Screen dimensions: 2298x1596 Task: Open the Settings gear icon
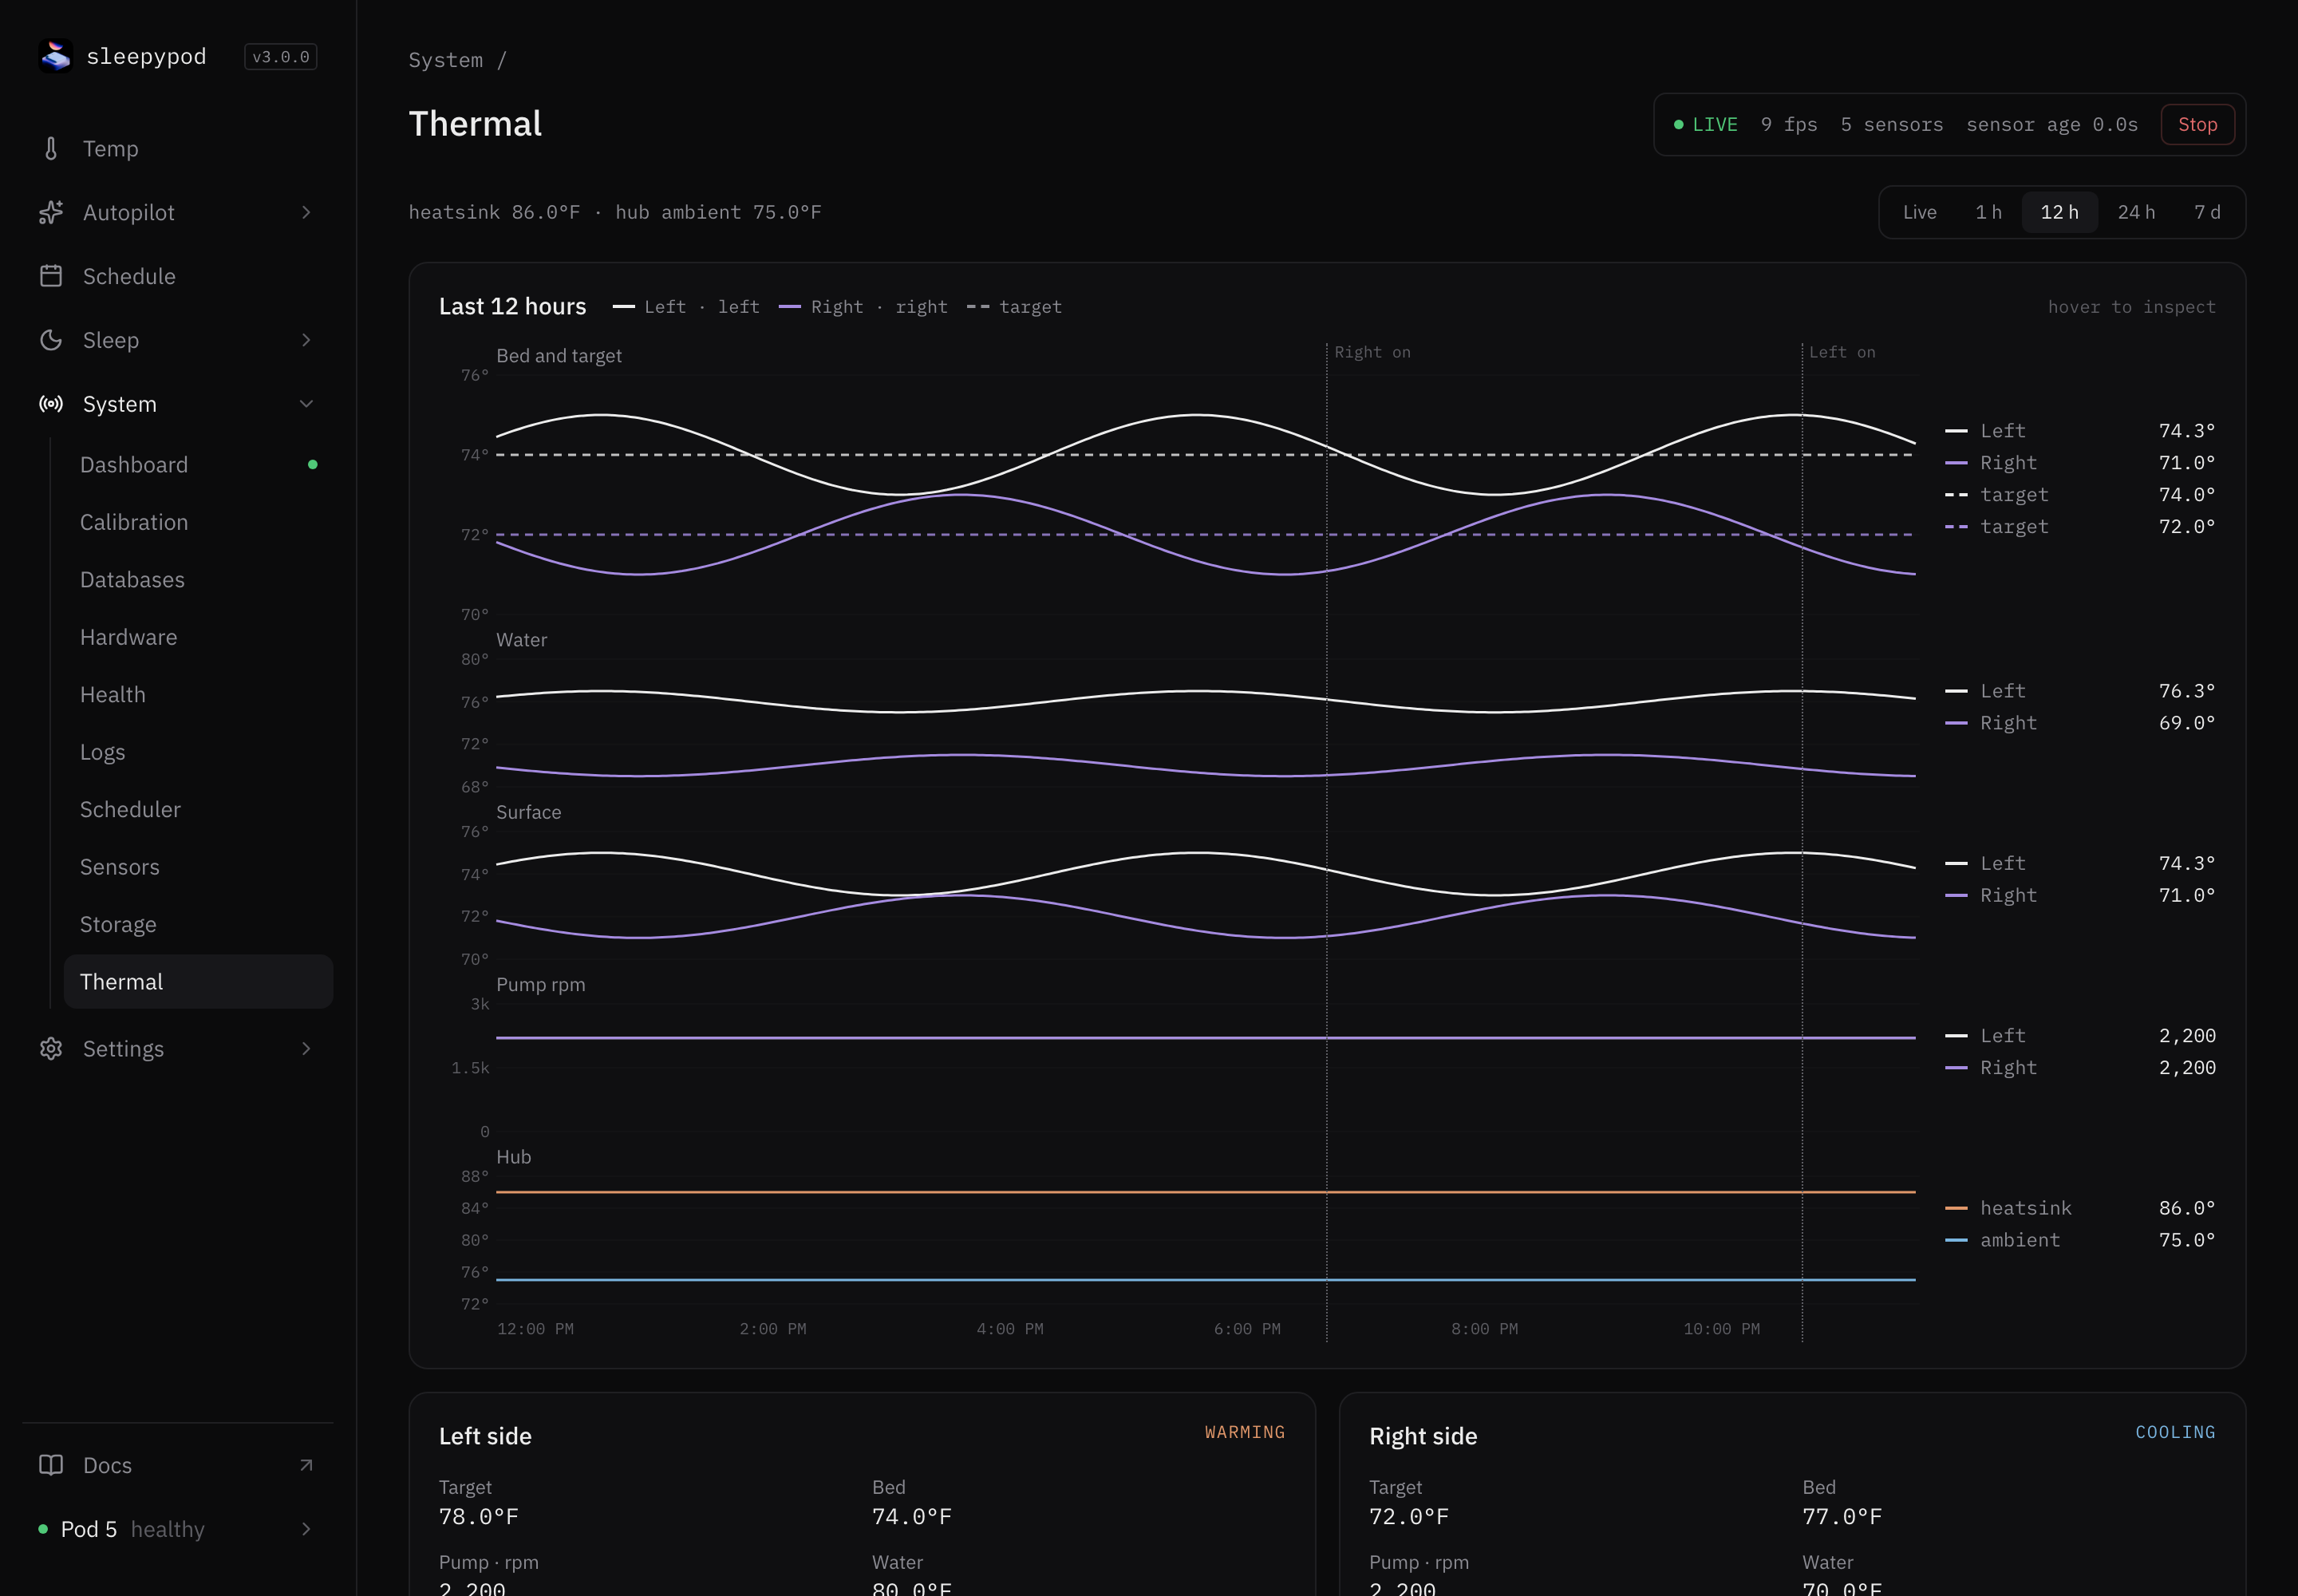click(x=51, y=1048)
